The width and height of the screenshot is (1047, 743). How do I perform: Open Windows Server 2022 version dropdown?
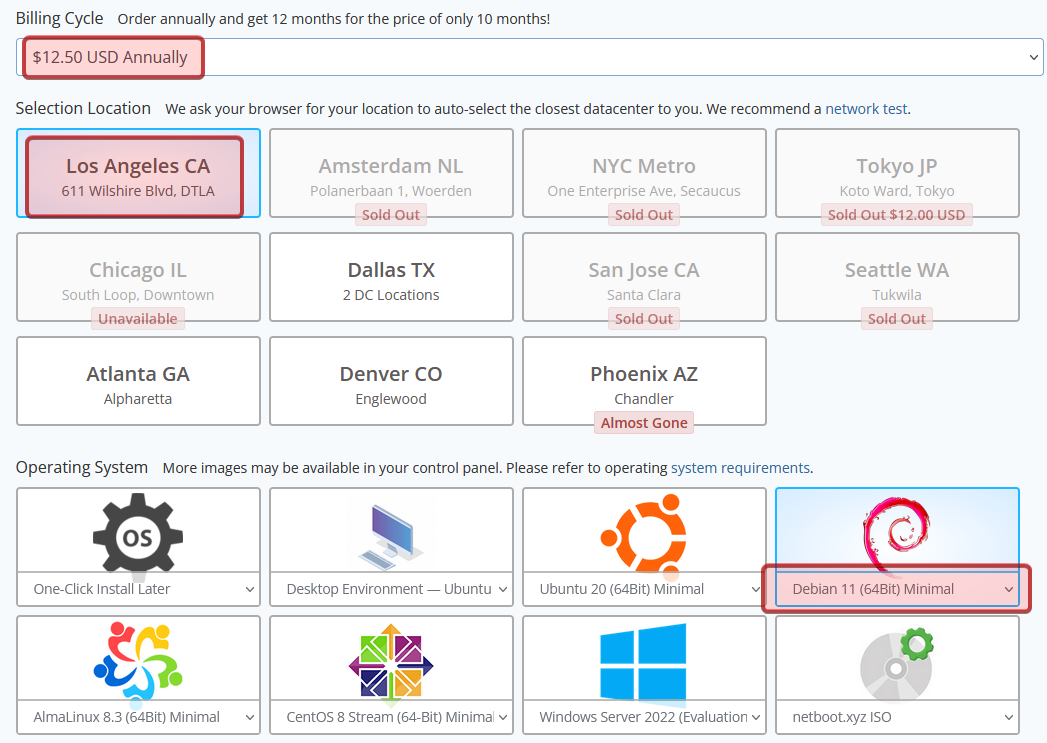click(x=643, y=717)
